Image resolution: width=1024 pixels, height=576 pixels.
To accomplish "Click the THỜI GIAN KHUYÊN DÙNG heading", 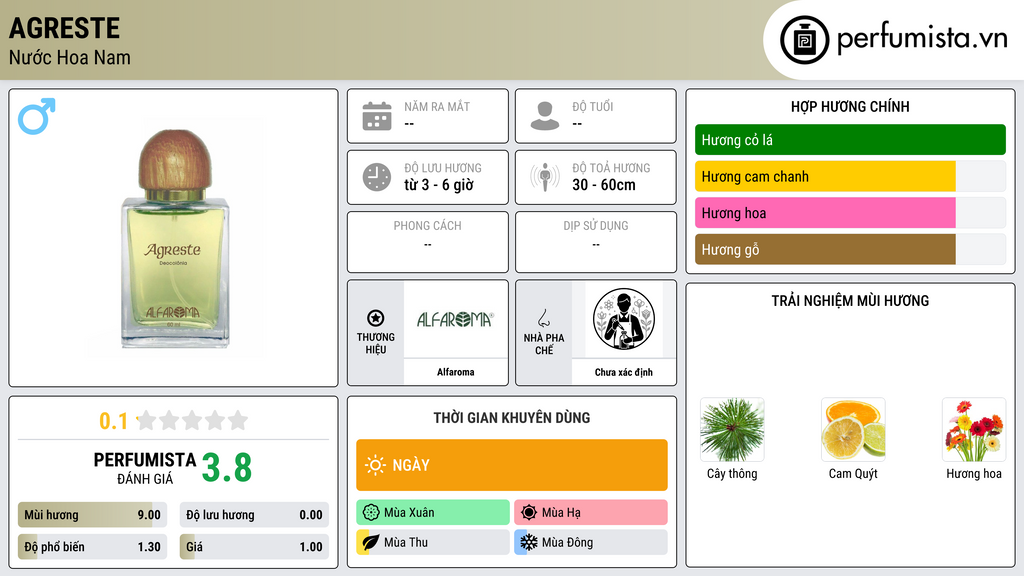I will point(512,418).
